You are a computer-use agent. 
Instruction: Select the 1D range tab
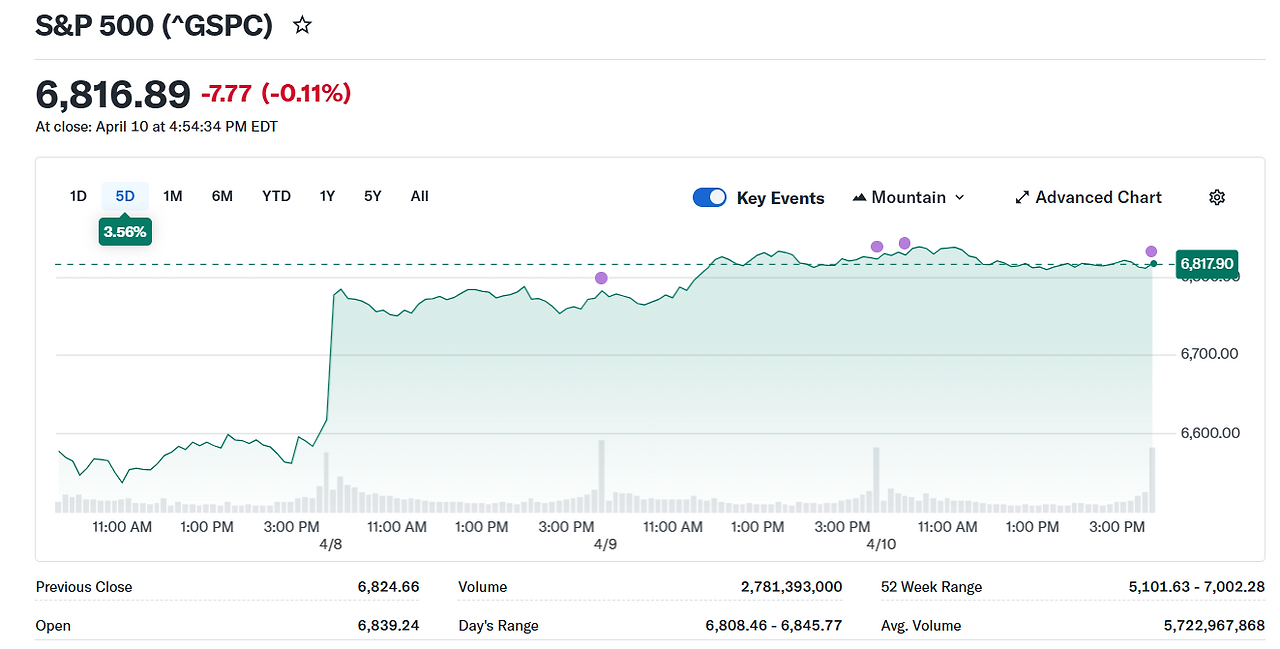coord(78,196)
